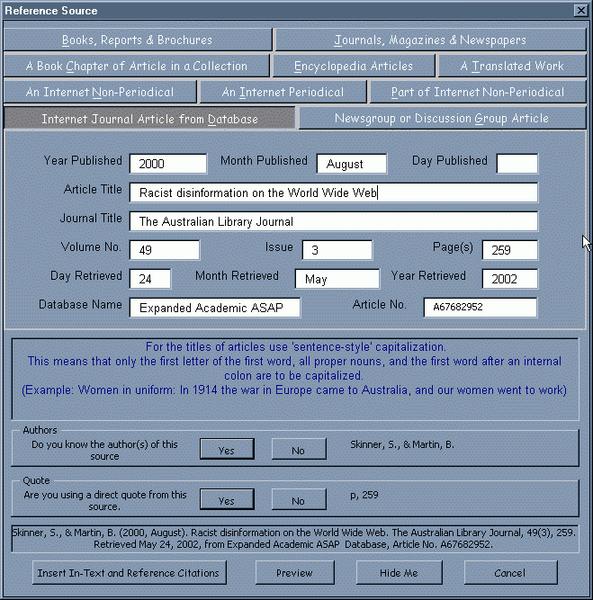Click Insert In-Text and Reference Citations
Image resolution: width=593 pixels, height=600 pixels.
pos(129,572)
